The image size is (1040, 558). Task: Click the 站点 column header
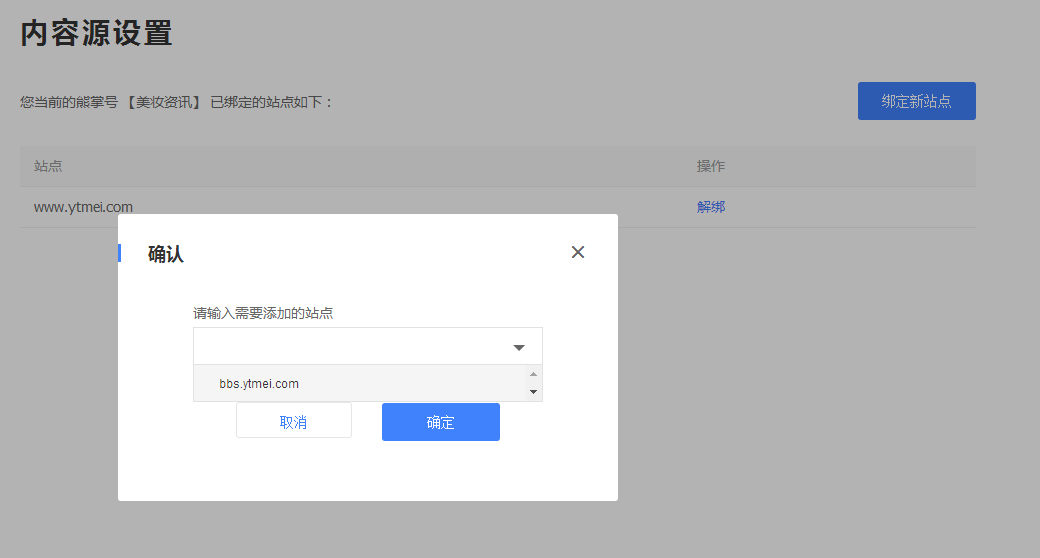pos(48,166)
